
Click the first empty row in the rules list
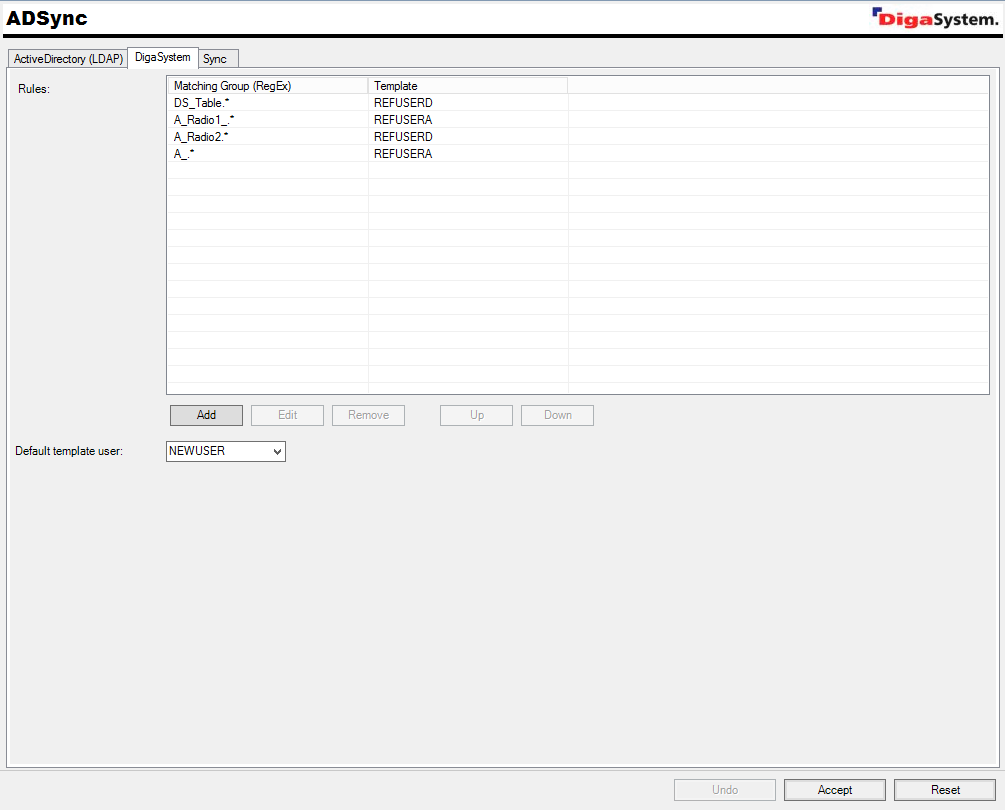(267, 171)
